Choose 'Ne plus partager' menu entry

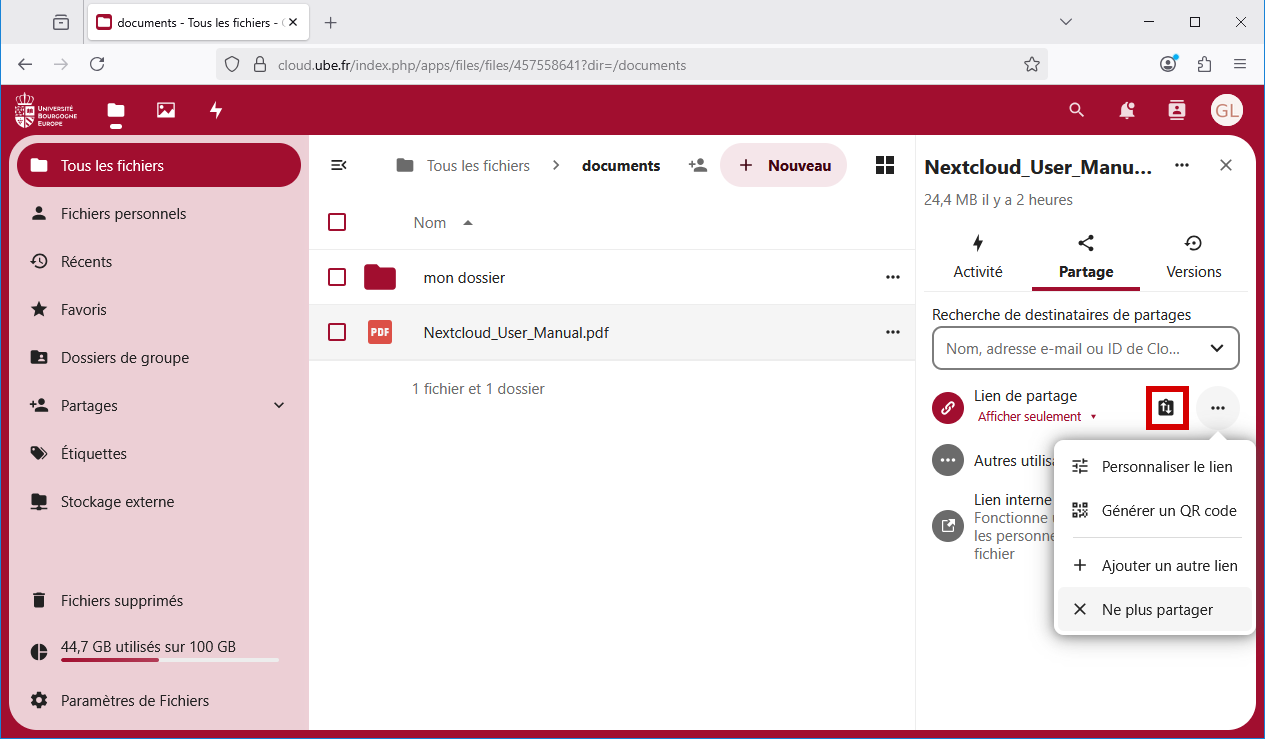1155,609
